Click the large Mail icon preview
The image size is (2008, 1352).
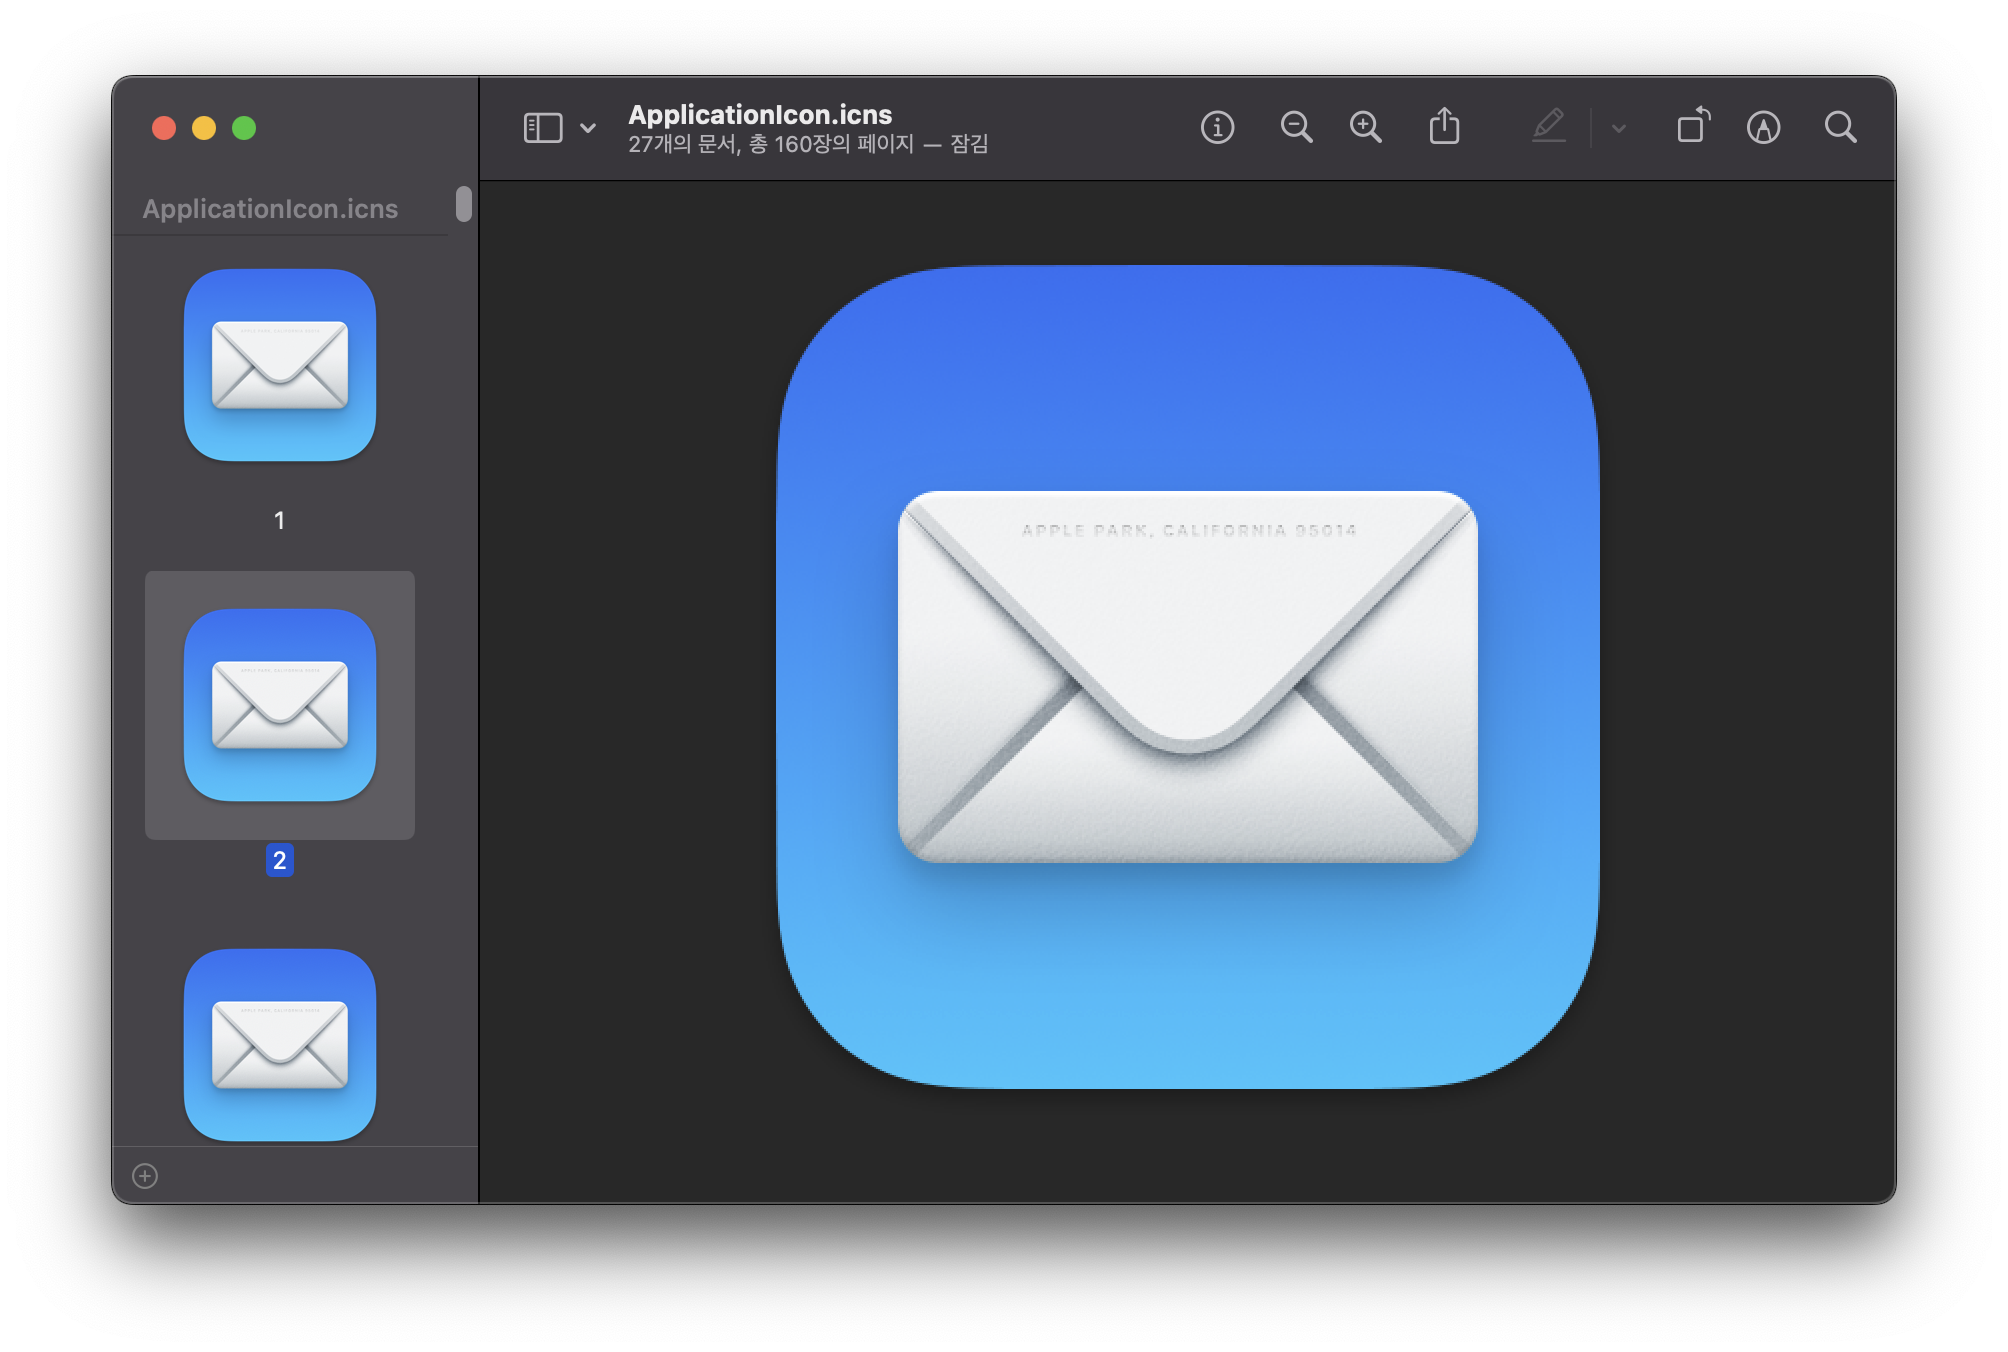1187,677
